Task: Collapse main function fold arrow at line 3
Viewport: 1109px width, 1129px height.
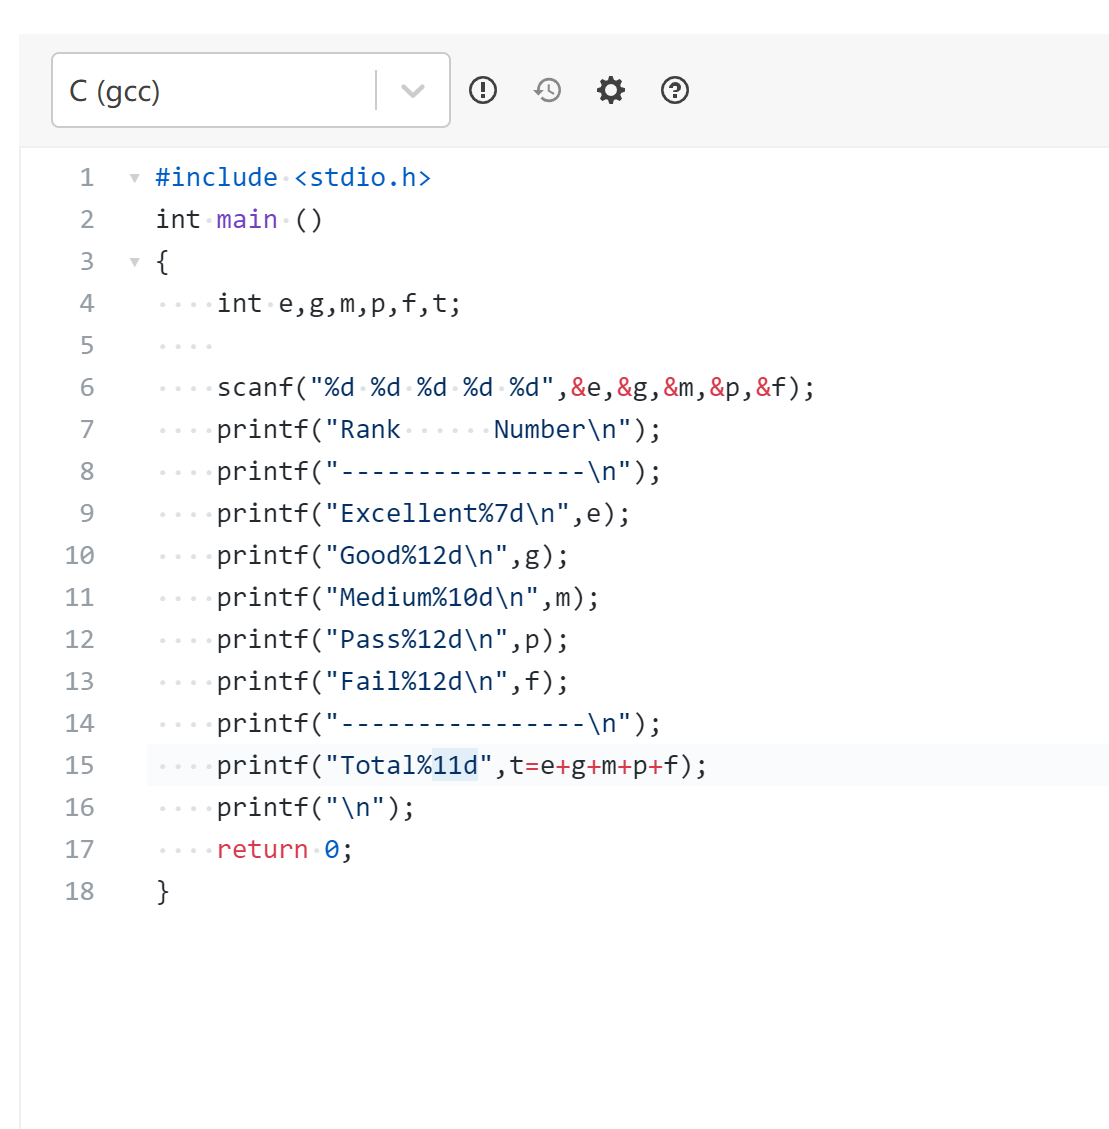Action: point(134,262)
